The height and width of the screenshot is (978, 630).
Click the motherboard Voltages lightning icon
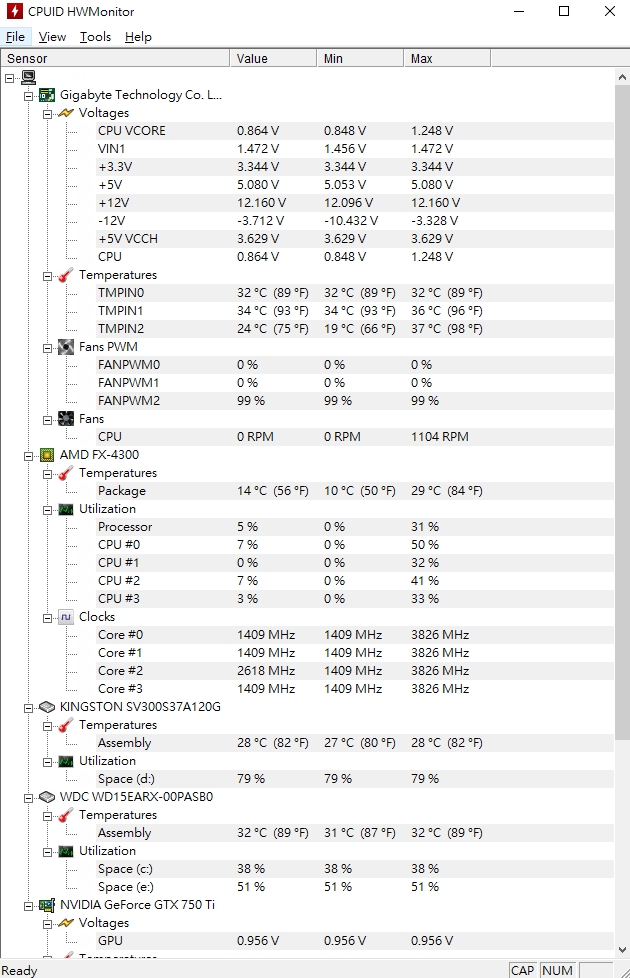coord(65,113)
